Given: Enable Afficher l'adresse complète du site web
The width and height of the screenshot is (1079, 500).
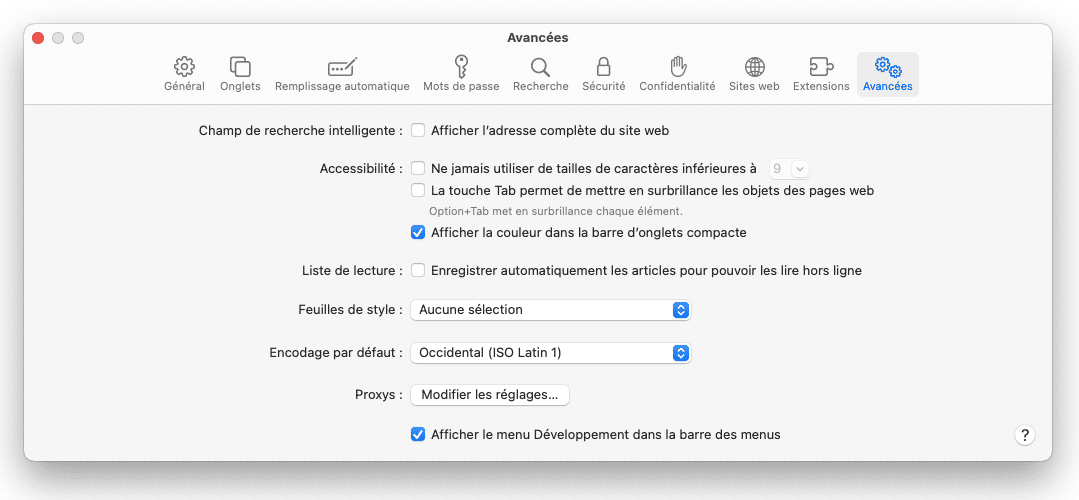Looking at the screenshot, I should point(418,130).
